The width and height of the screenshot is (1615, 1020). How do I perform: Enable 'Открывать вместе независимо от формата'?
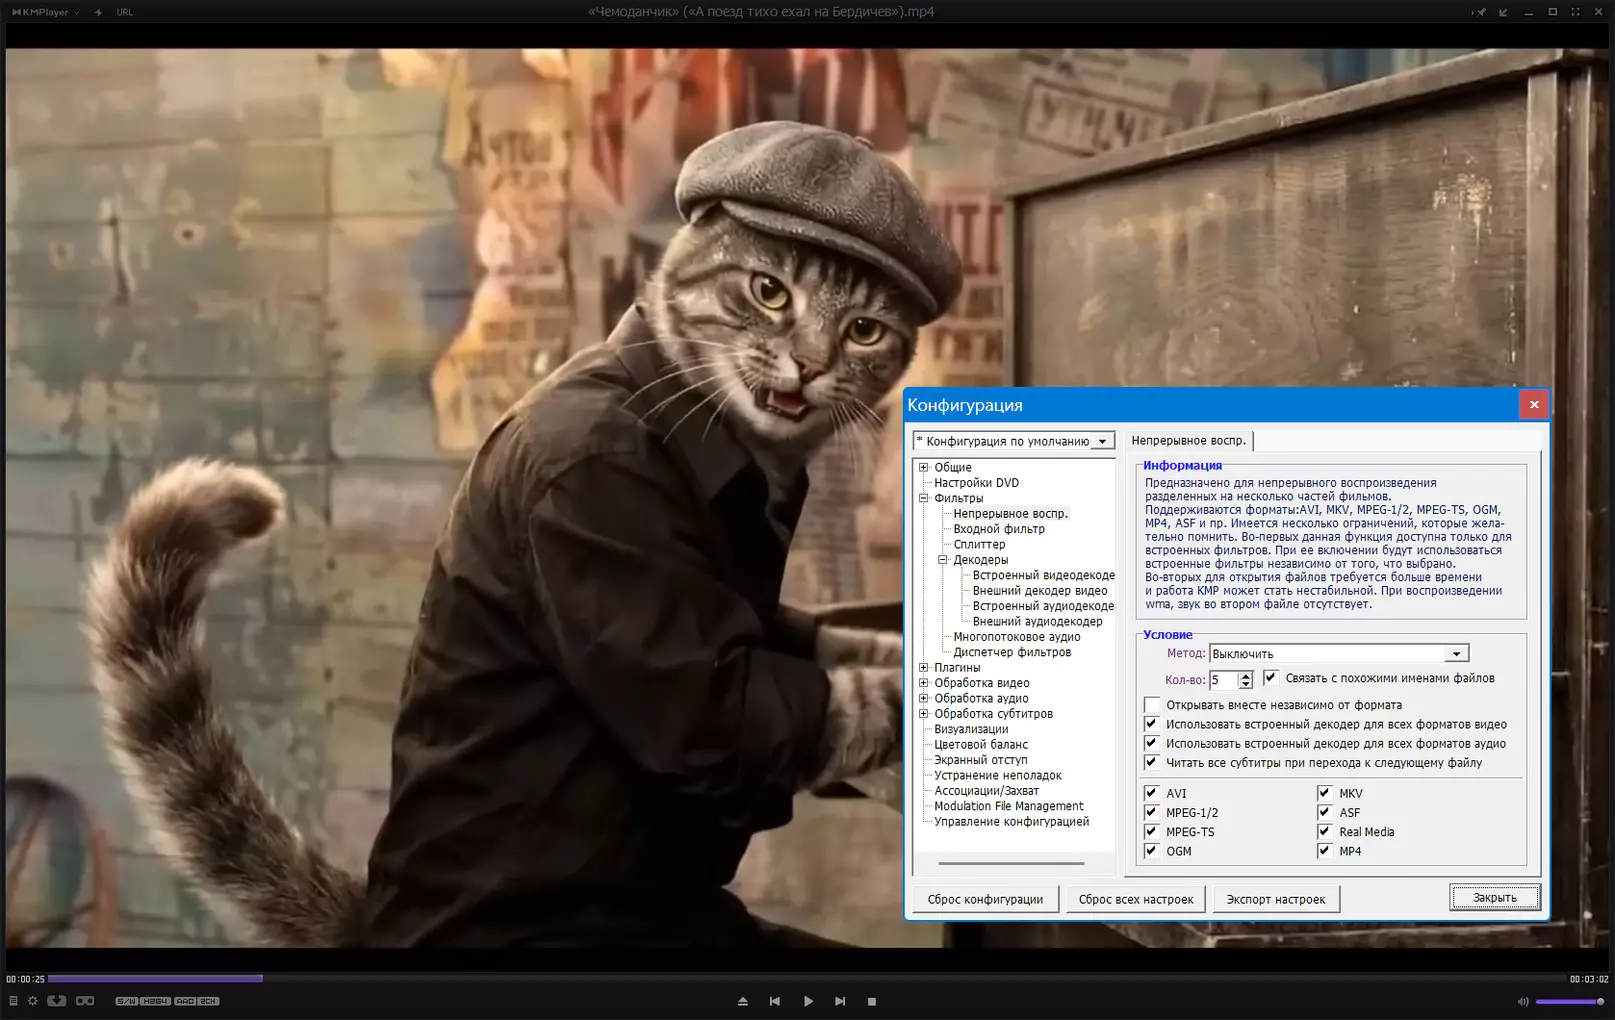[1152, 705]
